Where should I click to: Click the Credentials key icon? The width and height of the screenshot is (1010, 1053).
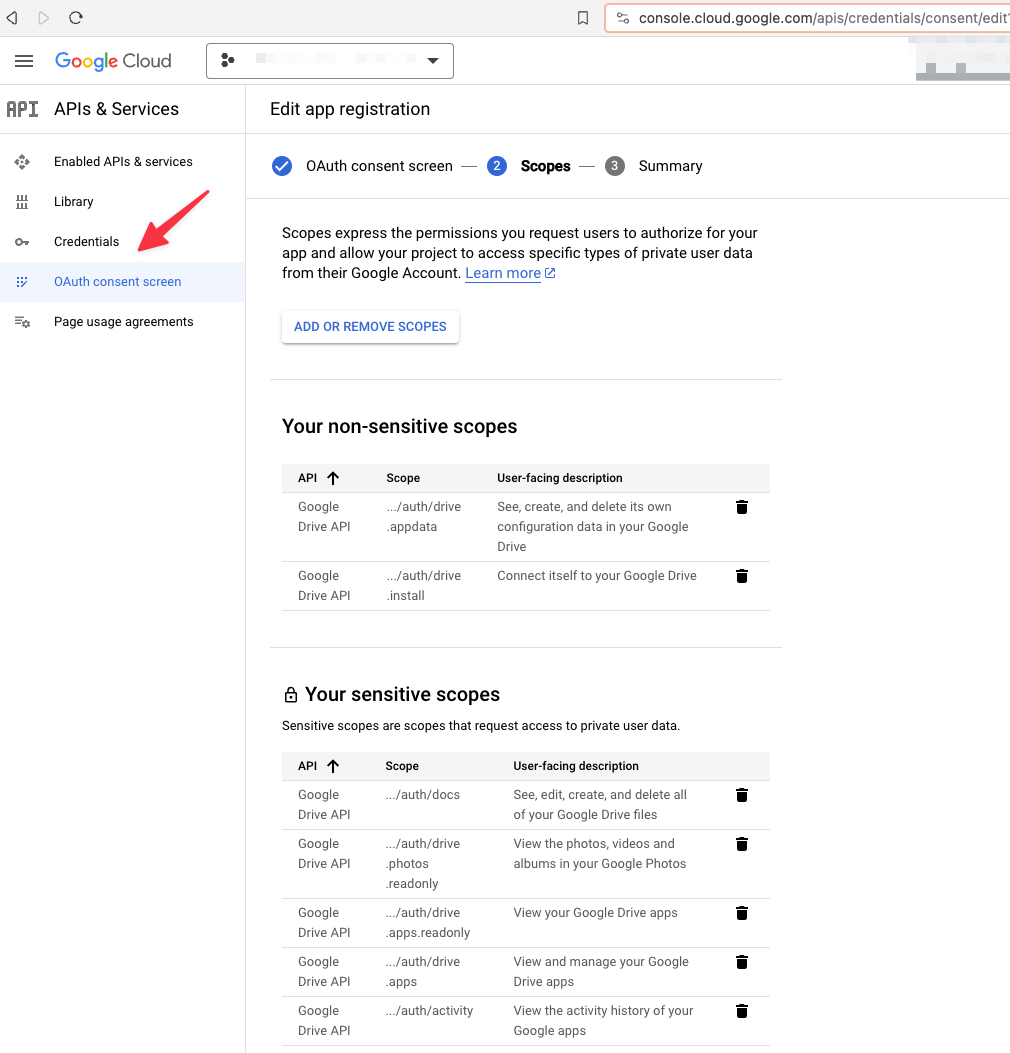click(x=22, y=242)
